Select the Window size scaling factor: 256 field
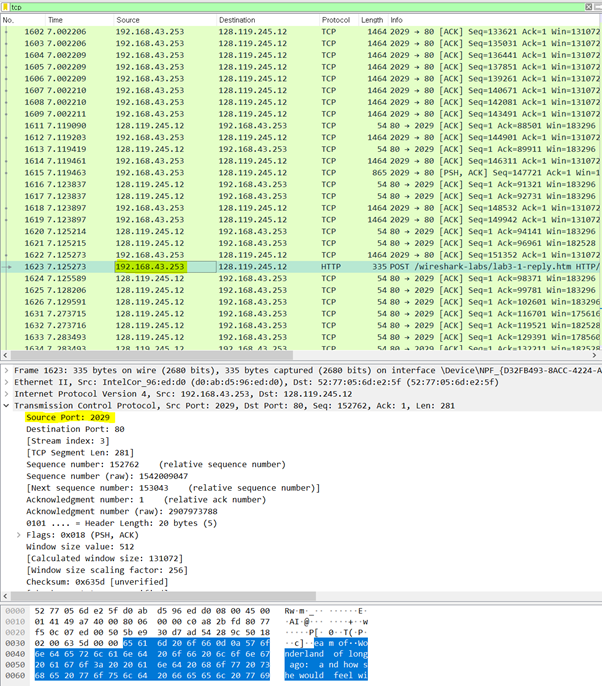 pos(107,570)
